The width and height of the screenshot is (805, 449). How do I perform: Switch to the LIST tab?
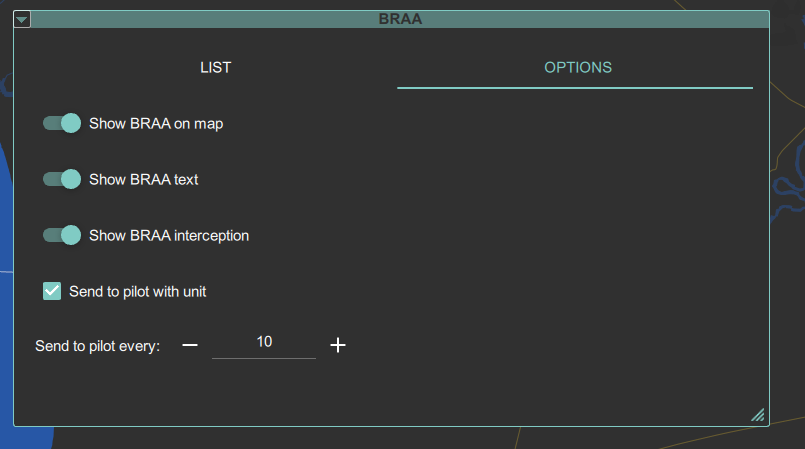click(x=216, y=68)
